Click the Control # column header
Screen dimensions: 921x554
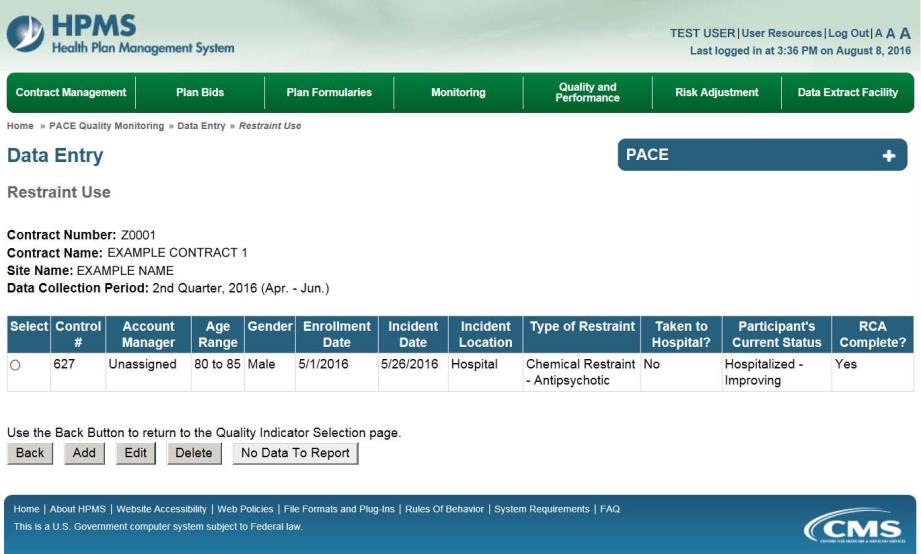(78, 334)
